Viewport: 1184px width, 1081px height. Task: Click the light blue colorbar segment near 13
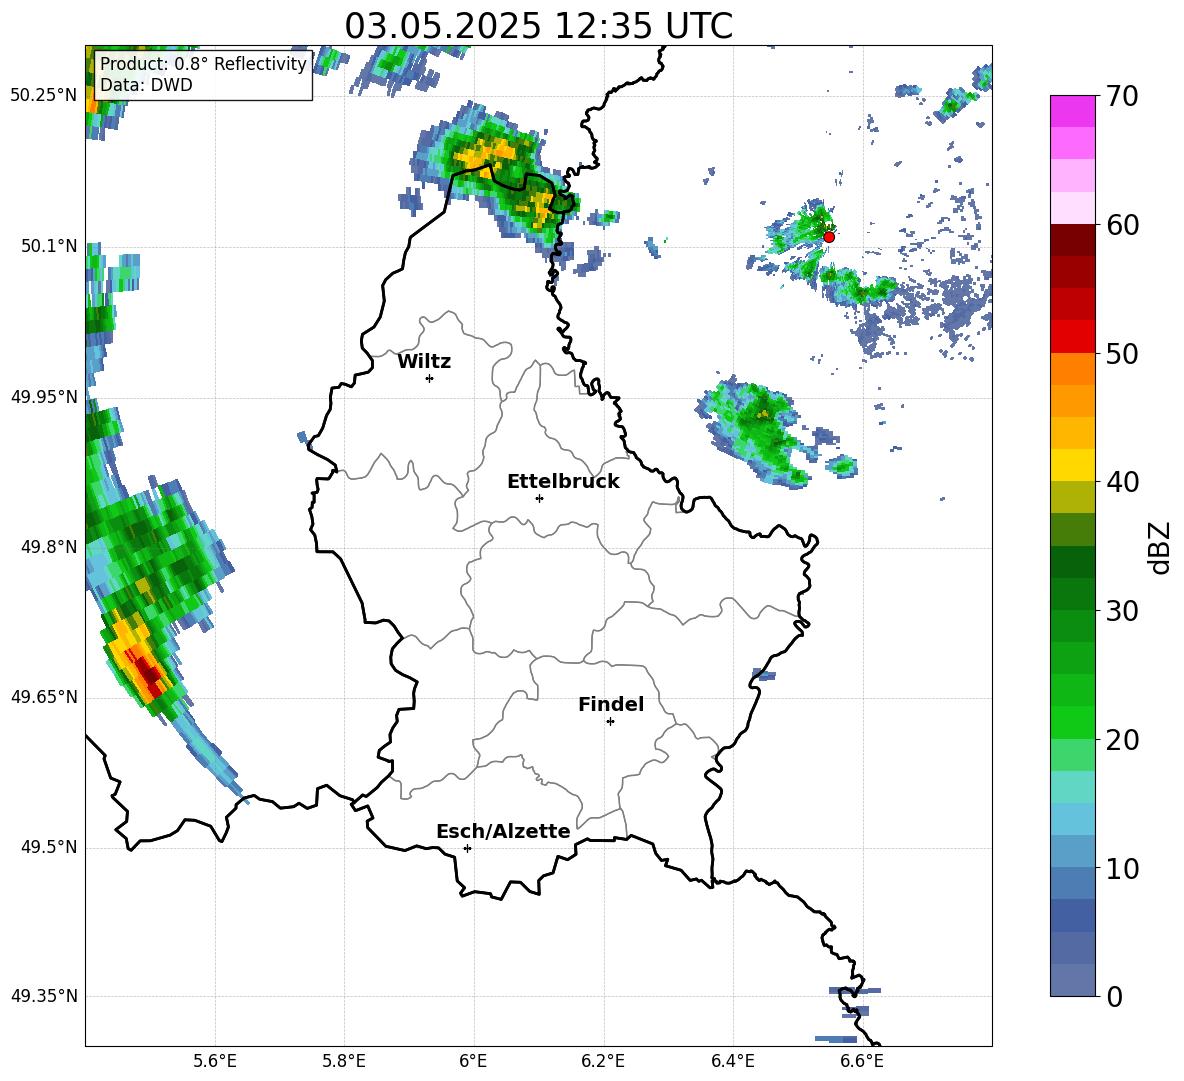1072,820
